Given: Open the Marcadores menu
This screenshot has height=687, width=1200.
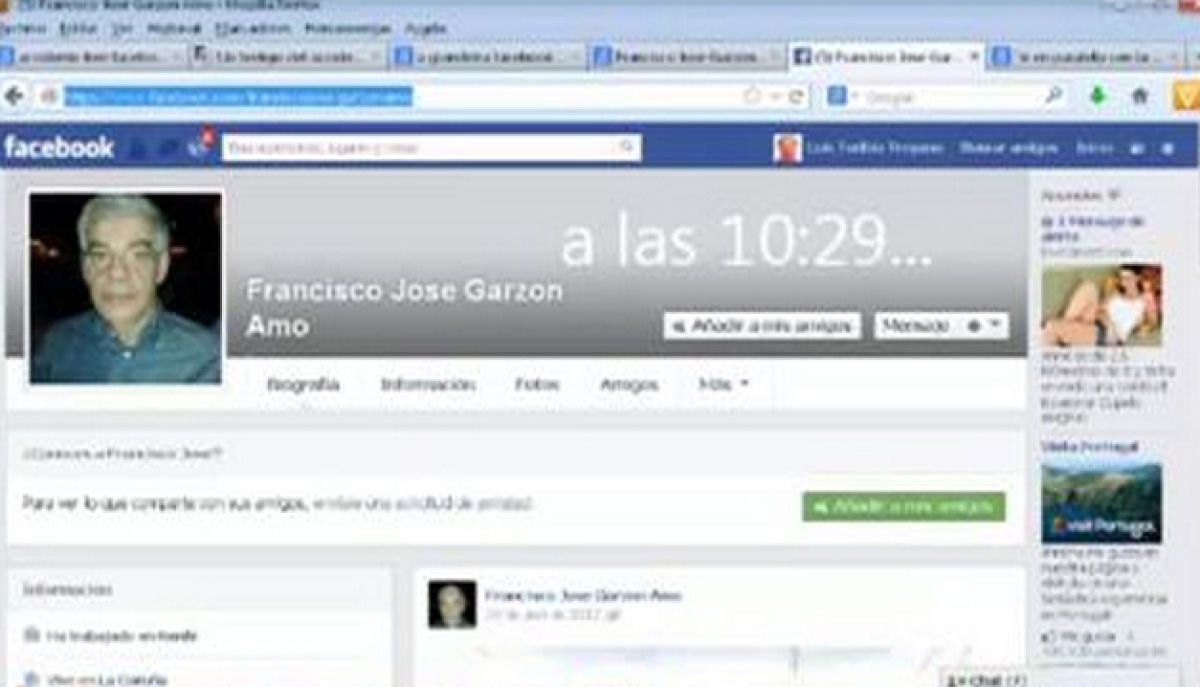Looking at the screenshot, I should click(252, 28).
